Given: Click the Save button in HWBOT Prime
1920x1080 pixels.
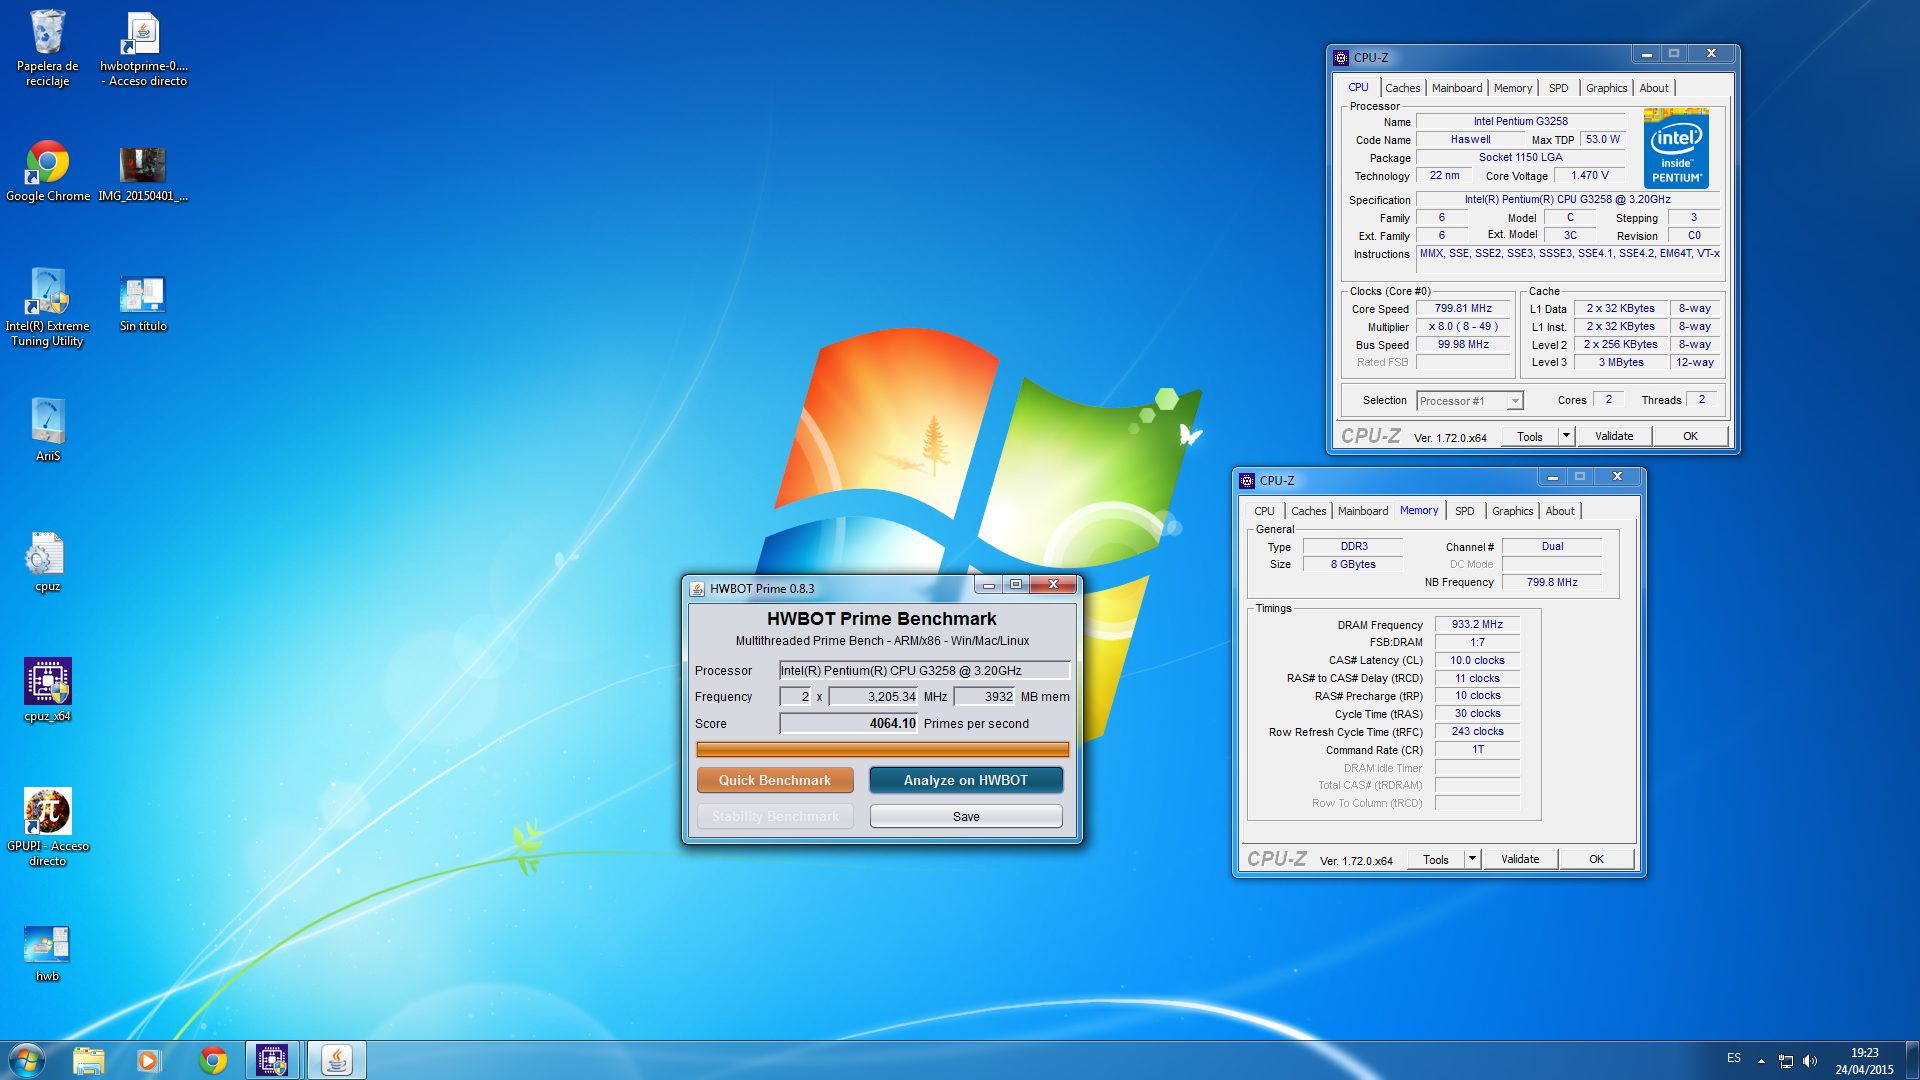Looking at the screenshot, I should pos(966,816).
